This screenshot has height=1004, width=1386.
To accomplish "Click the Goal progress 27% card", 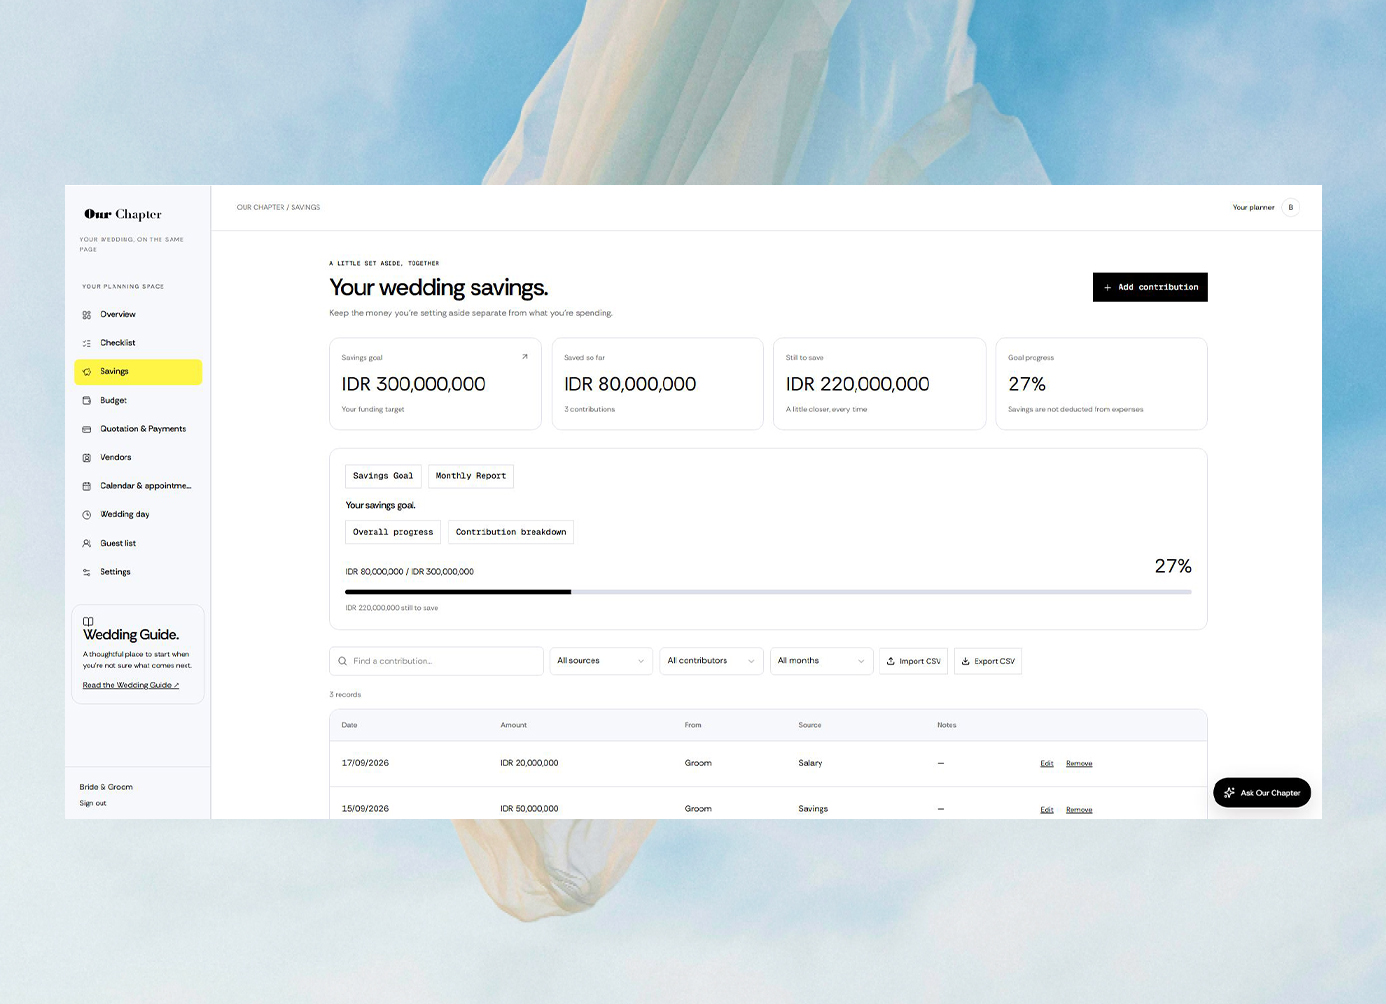I will tap(1101, 384).
